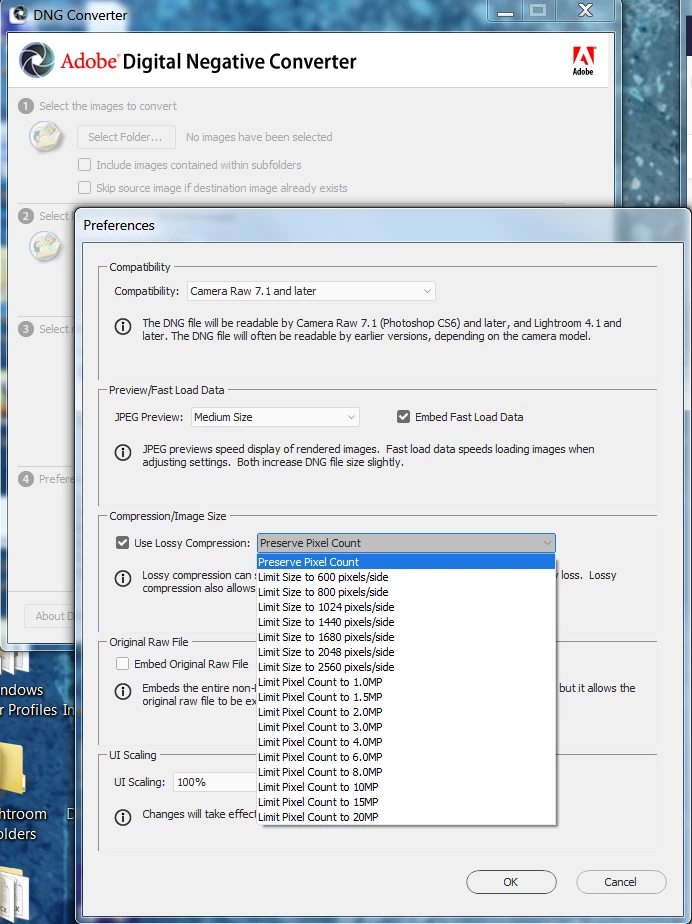Viewport: 692px width, 924px height.
Task: Toggle Use Lossy Compression checkbox
Action: click(122, 543)
